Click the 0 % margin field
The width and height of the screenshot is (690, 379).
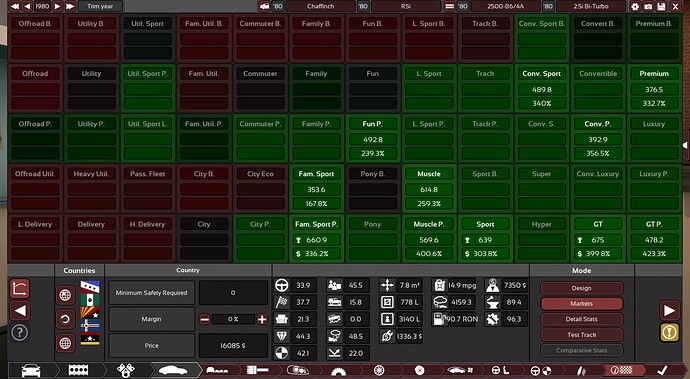(x=233, y=319)
